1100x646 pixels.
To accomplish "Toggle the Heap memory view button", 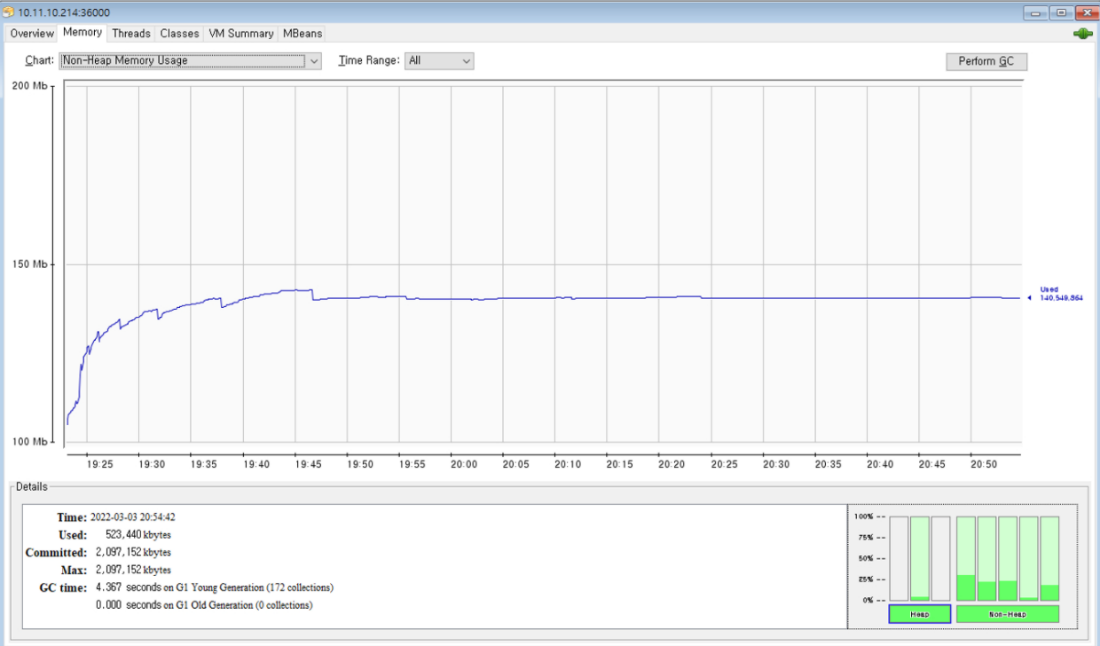I will [919, 614].
